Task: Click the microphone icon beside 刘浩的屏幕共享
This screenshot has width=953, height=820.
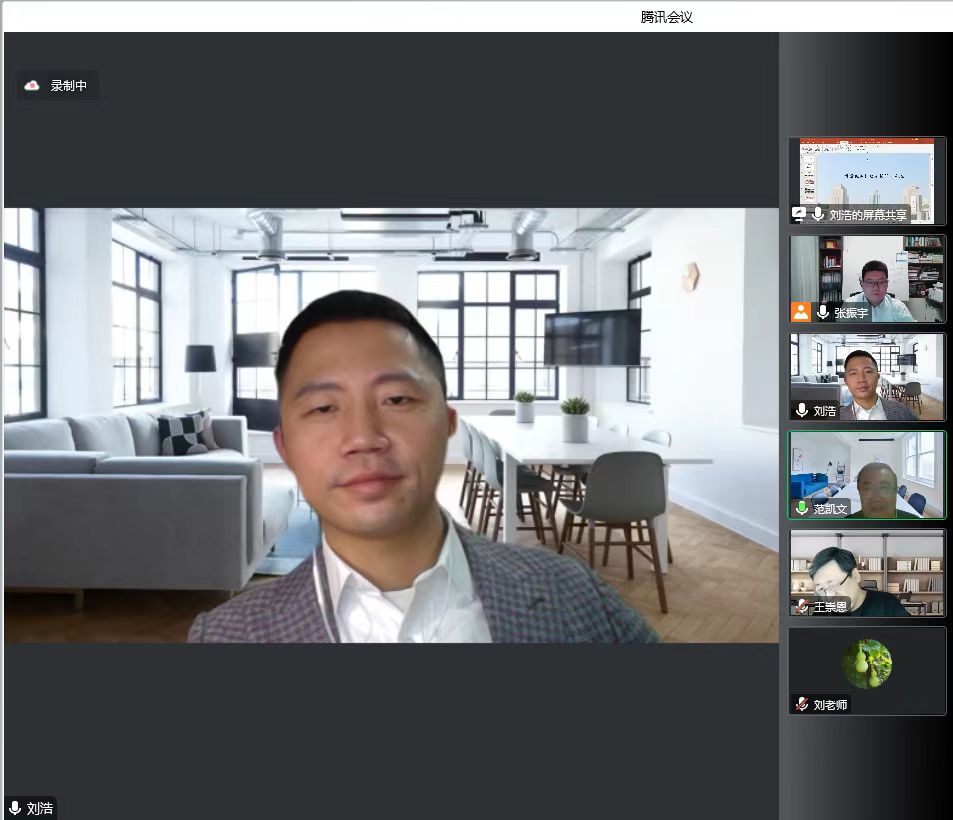Action: tap(819, 214)
